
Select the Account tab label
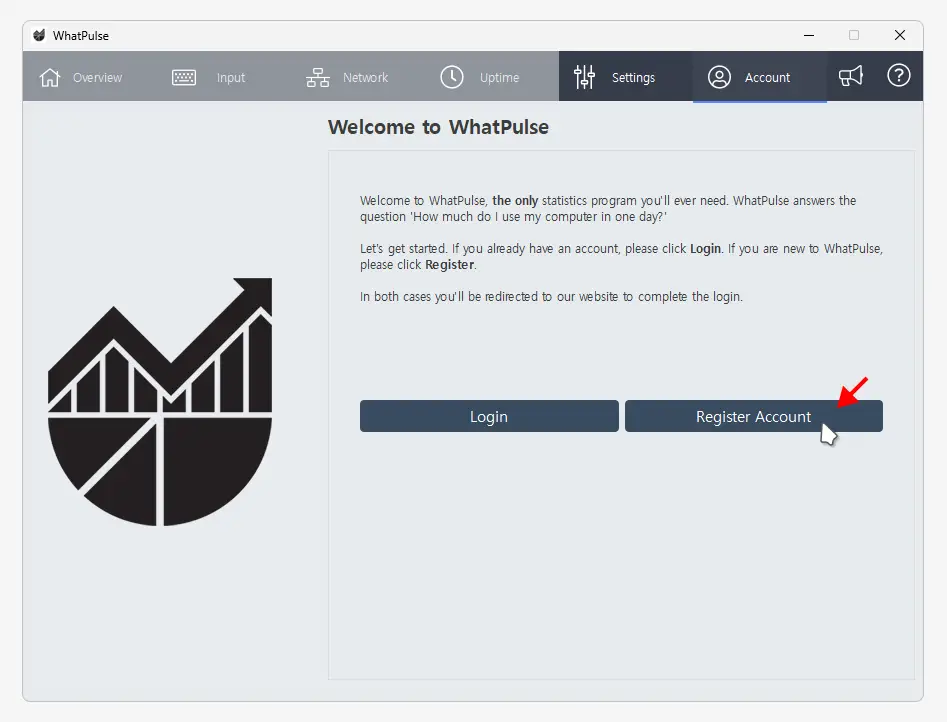pyautogui.click(x=767, y=78)
